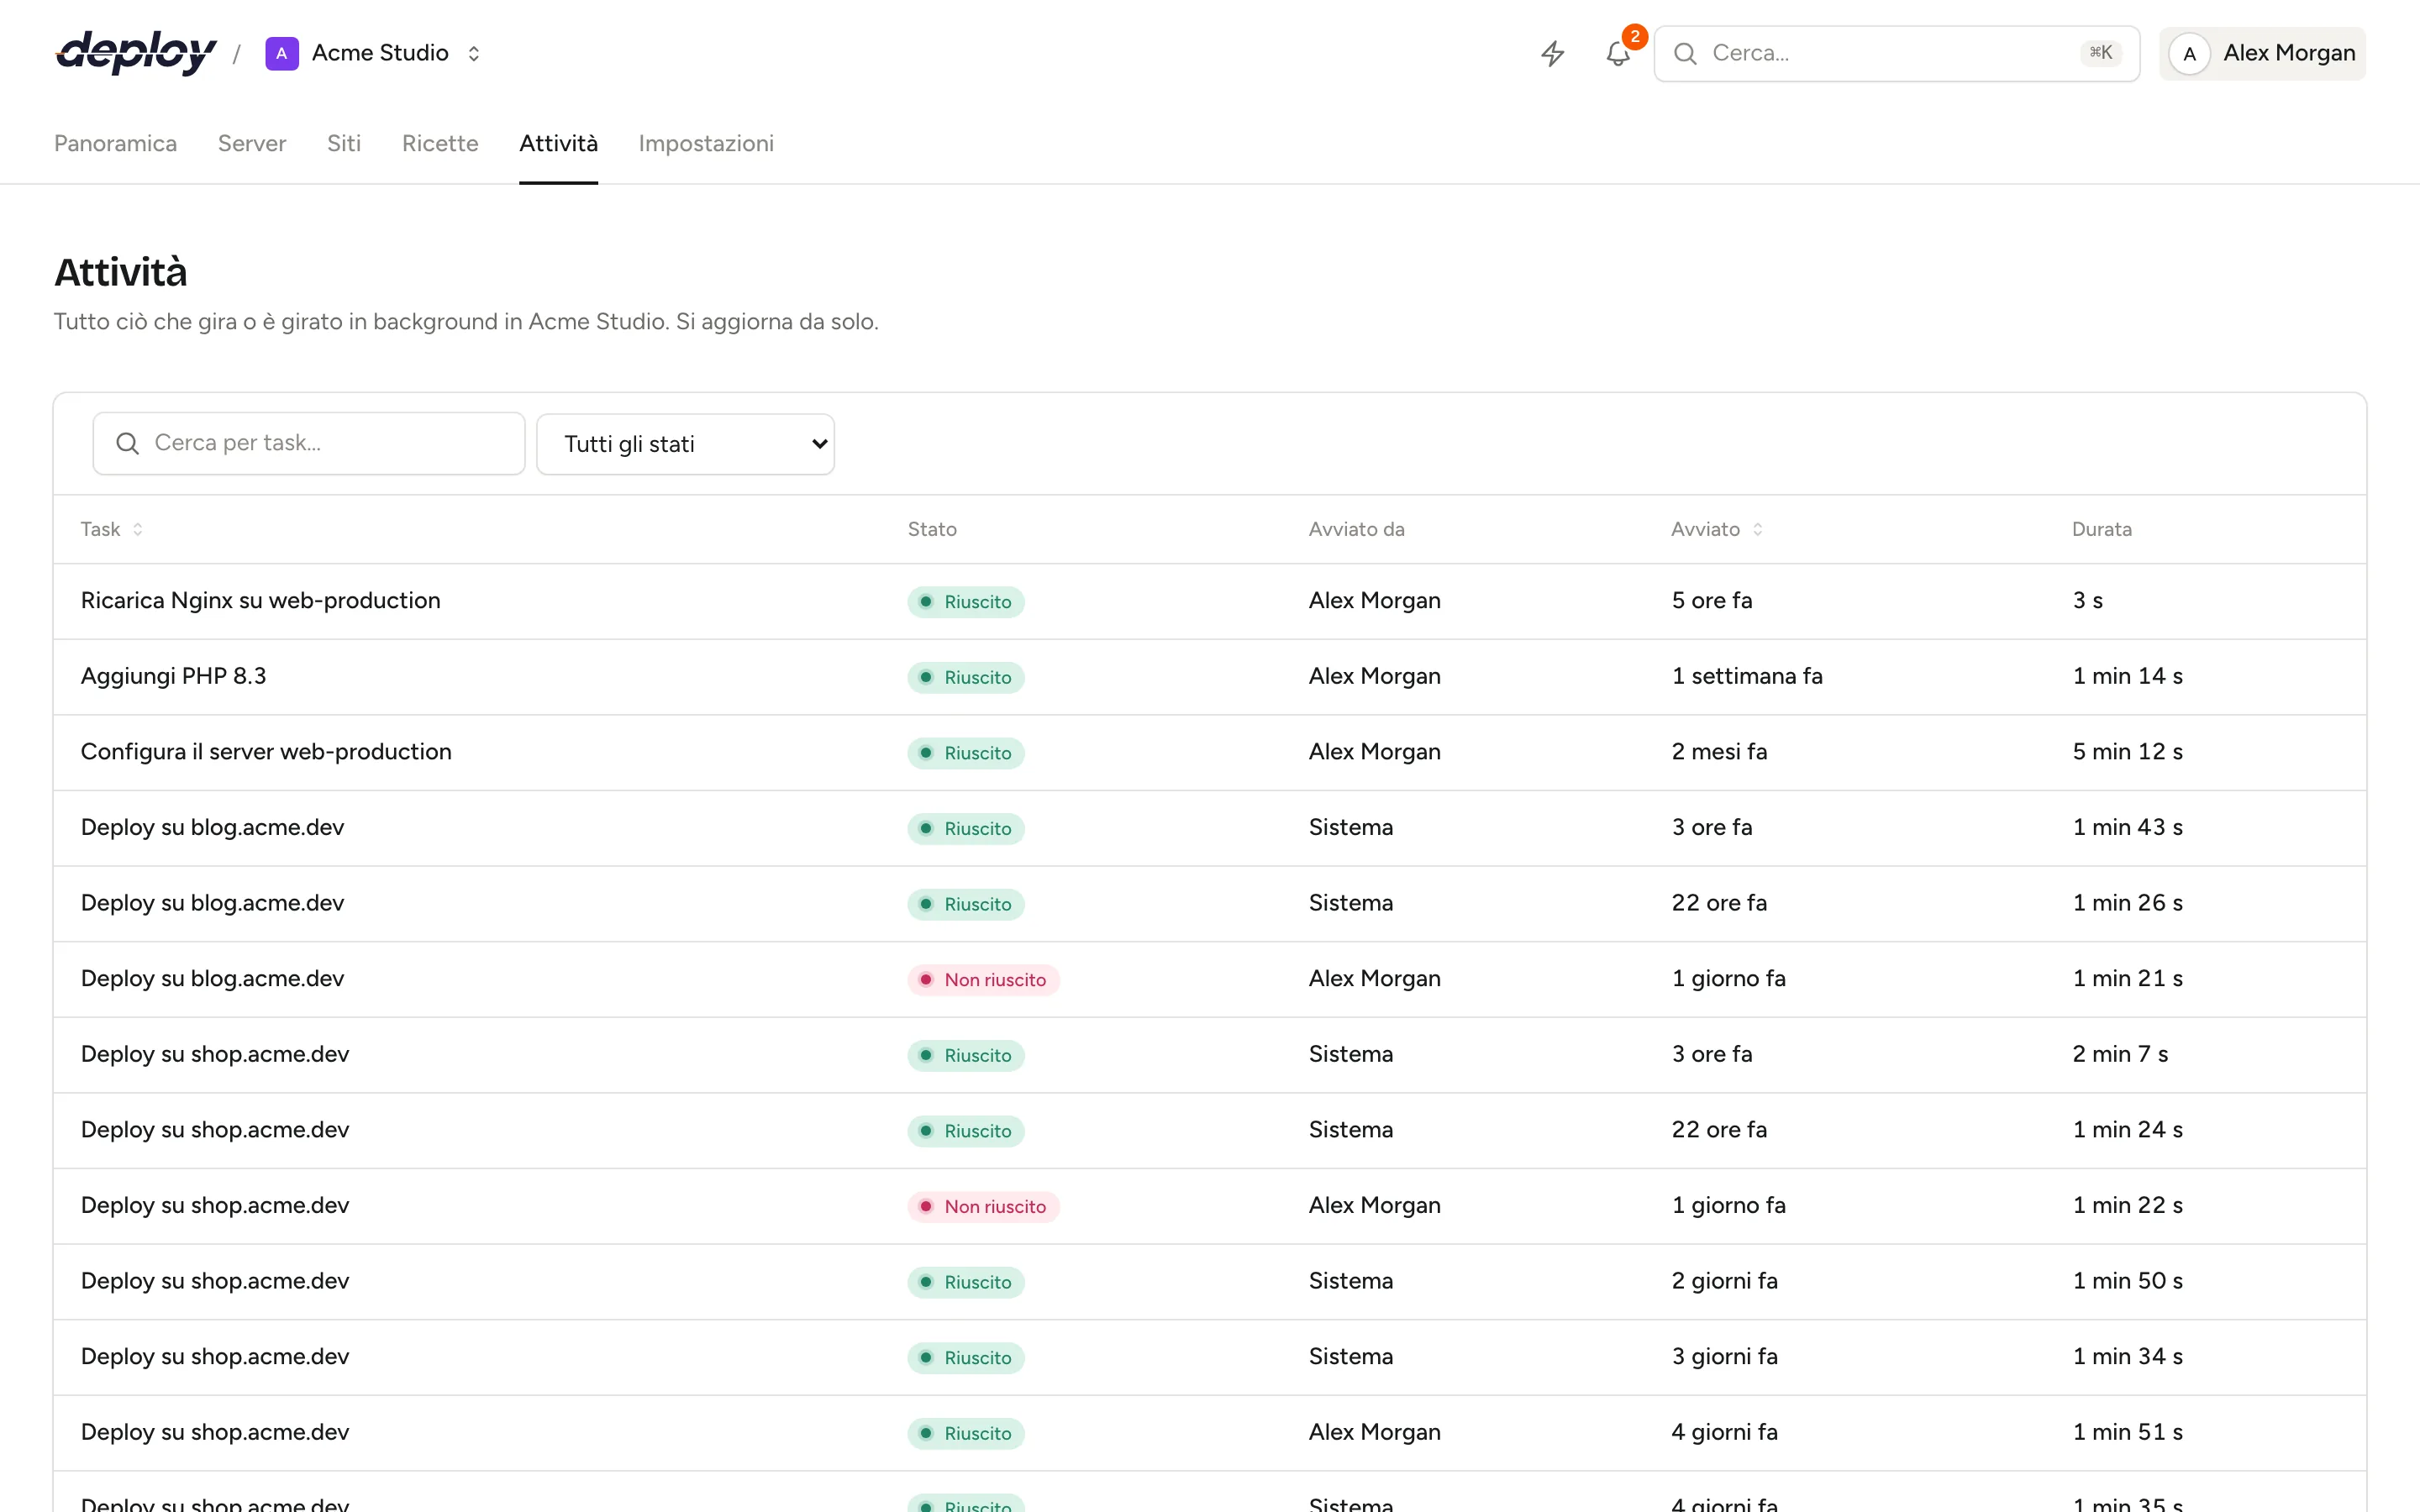Click the search icon in Cerca per task
Screen dimensions: 2420x1512
(x=127, y=443)
